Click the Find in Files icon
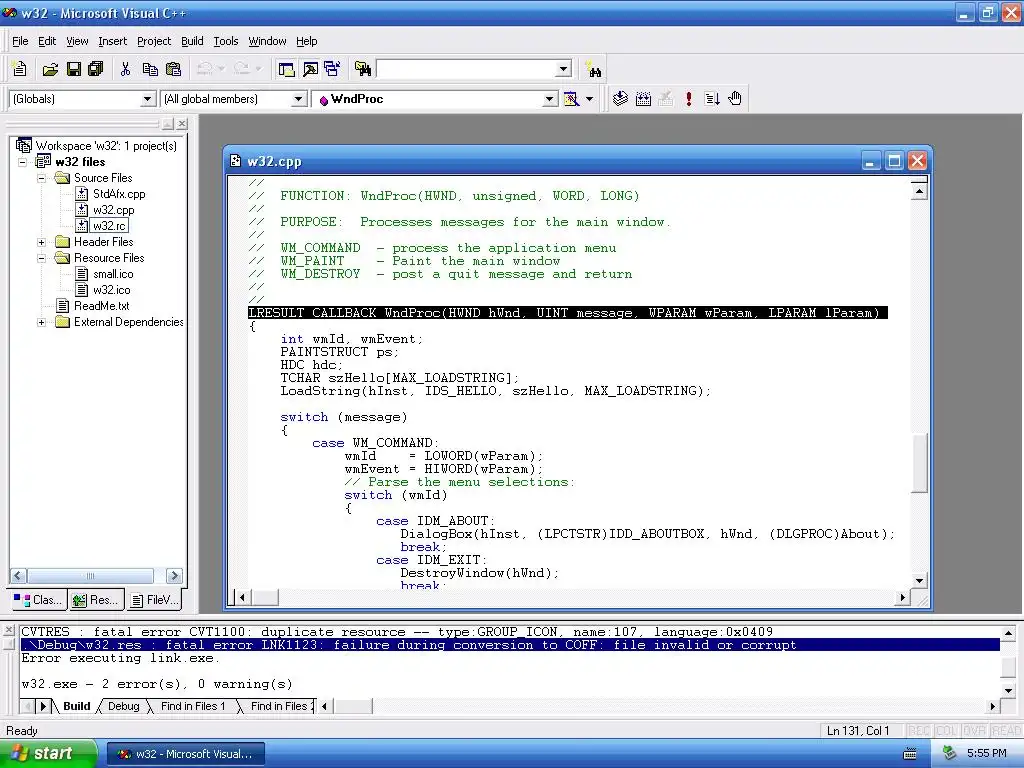The width and height of the screenshot is (1024, 768). (x=362, y=69)
